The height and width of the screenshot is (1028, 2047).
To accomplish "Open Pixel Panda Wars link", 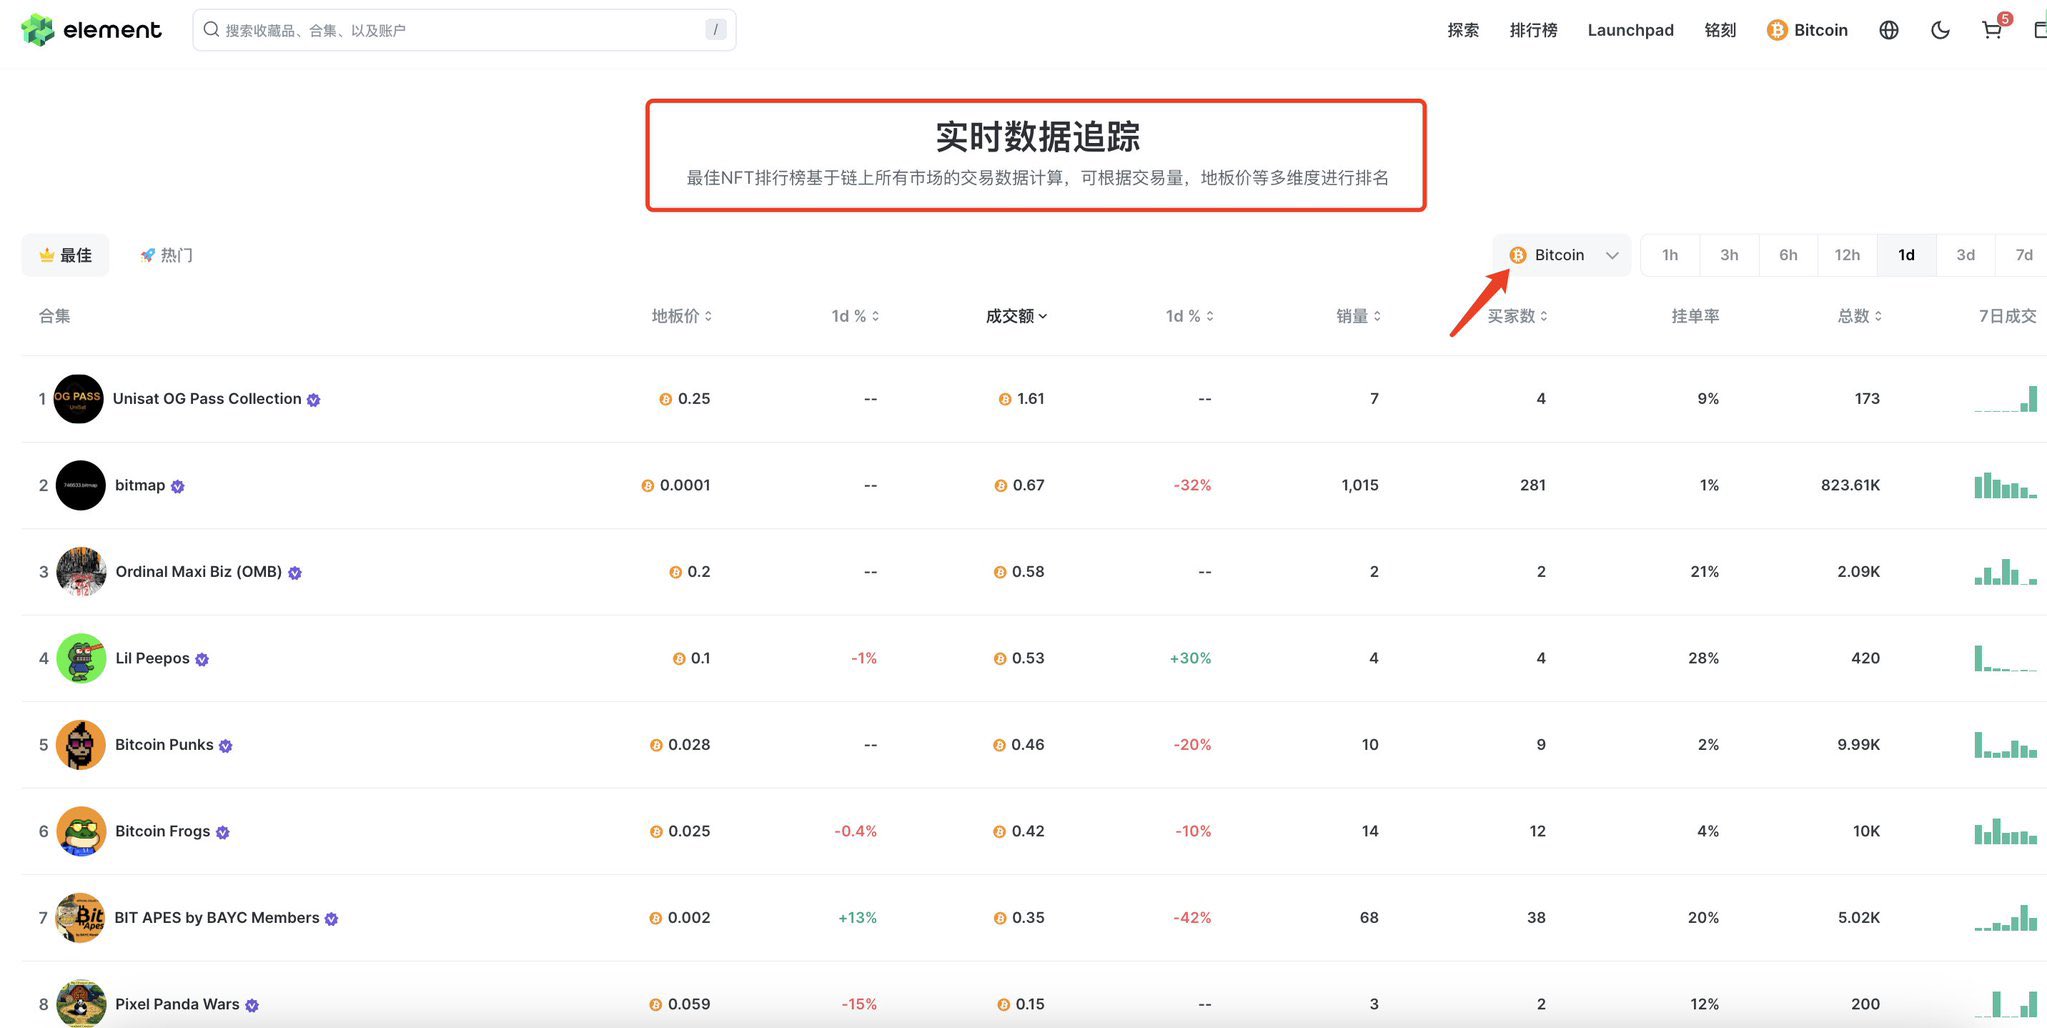I will (177, 1004).
